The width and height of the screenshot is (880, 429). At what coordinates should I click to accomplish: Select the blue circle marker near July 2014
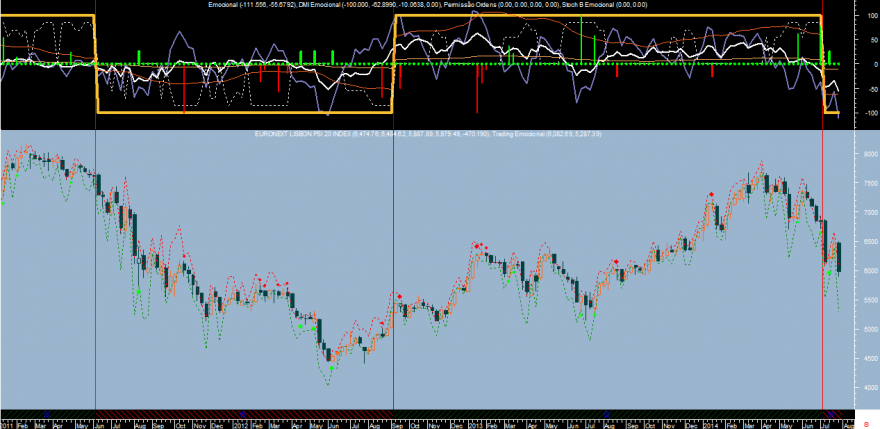pos(831,414)
